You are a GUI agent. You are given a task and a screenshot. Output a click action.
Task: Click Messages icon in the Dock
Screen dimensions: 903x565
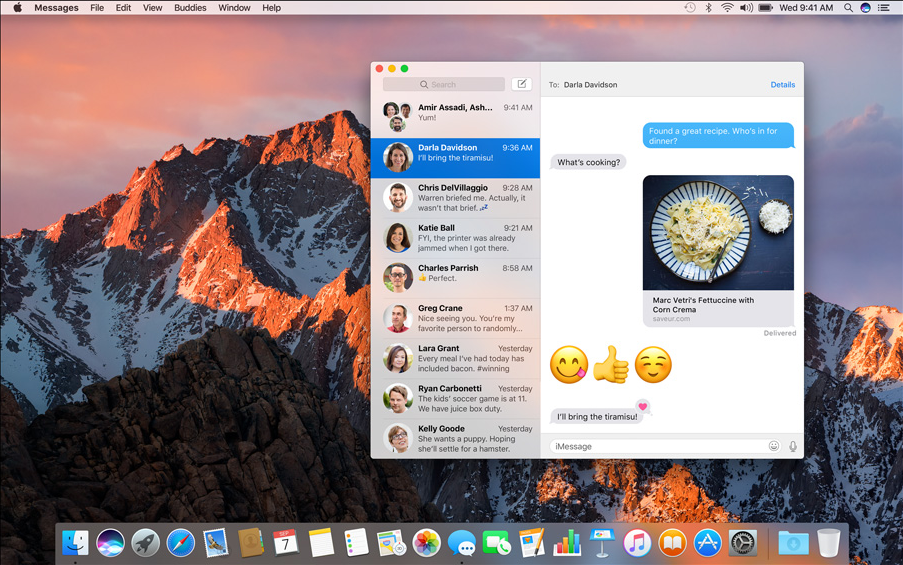[461, 543]
